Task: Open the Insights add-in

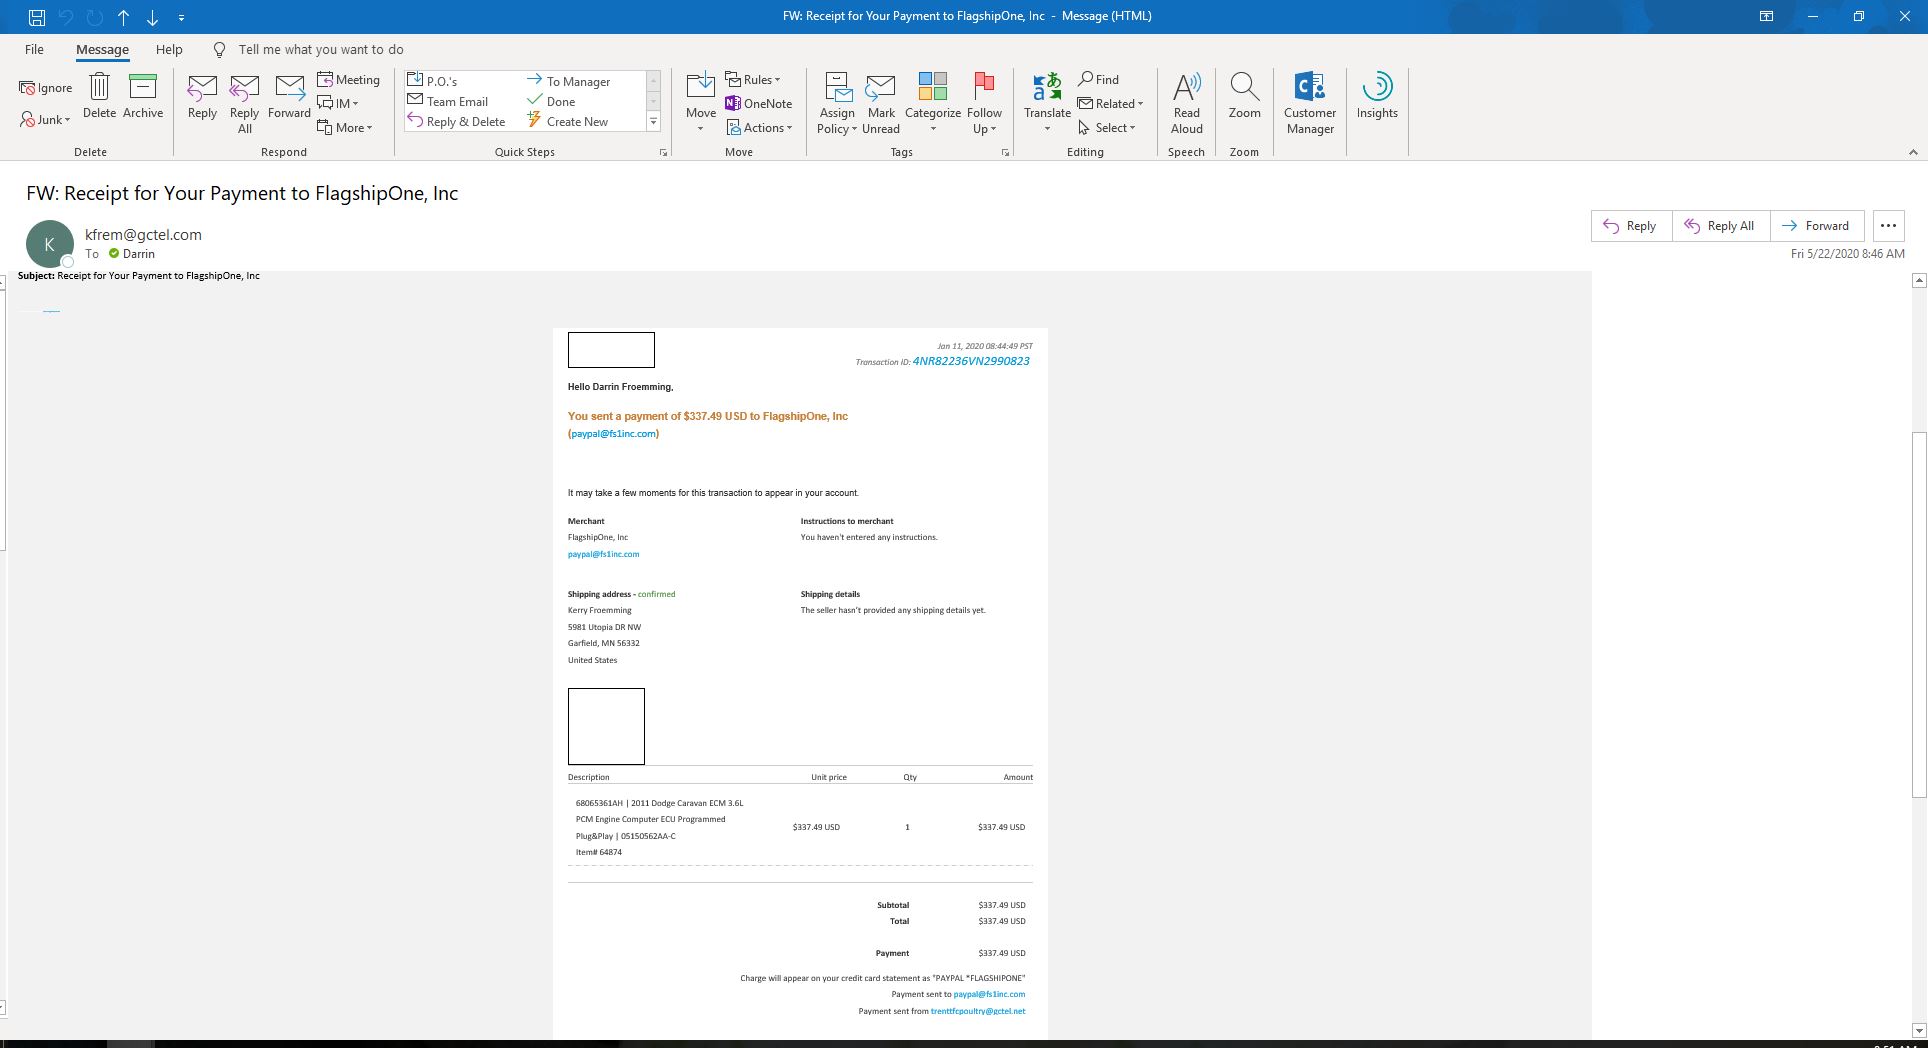Action: pyautogui.click(x=1377, y=96)
